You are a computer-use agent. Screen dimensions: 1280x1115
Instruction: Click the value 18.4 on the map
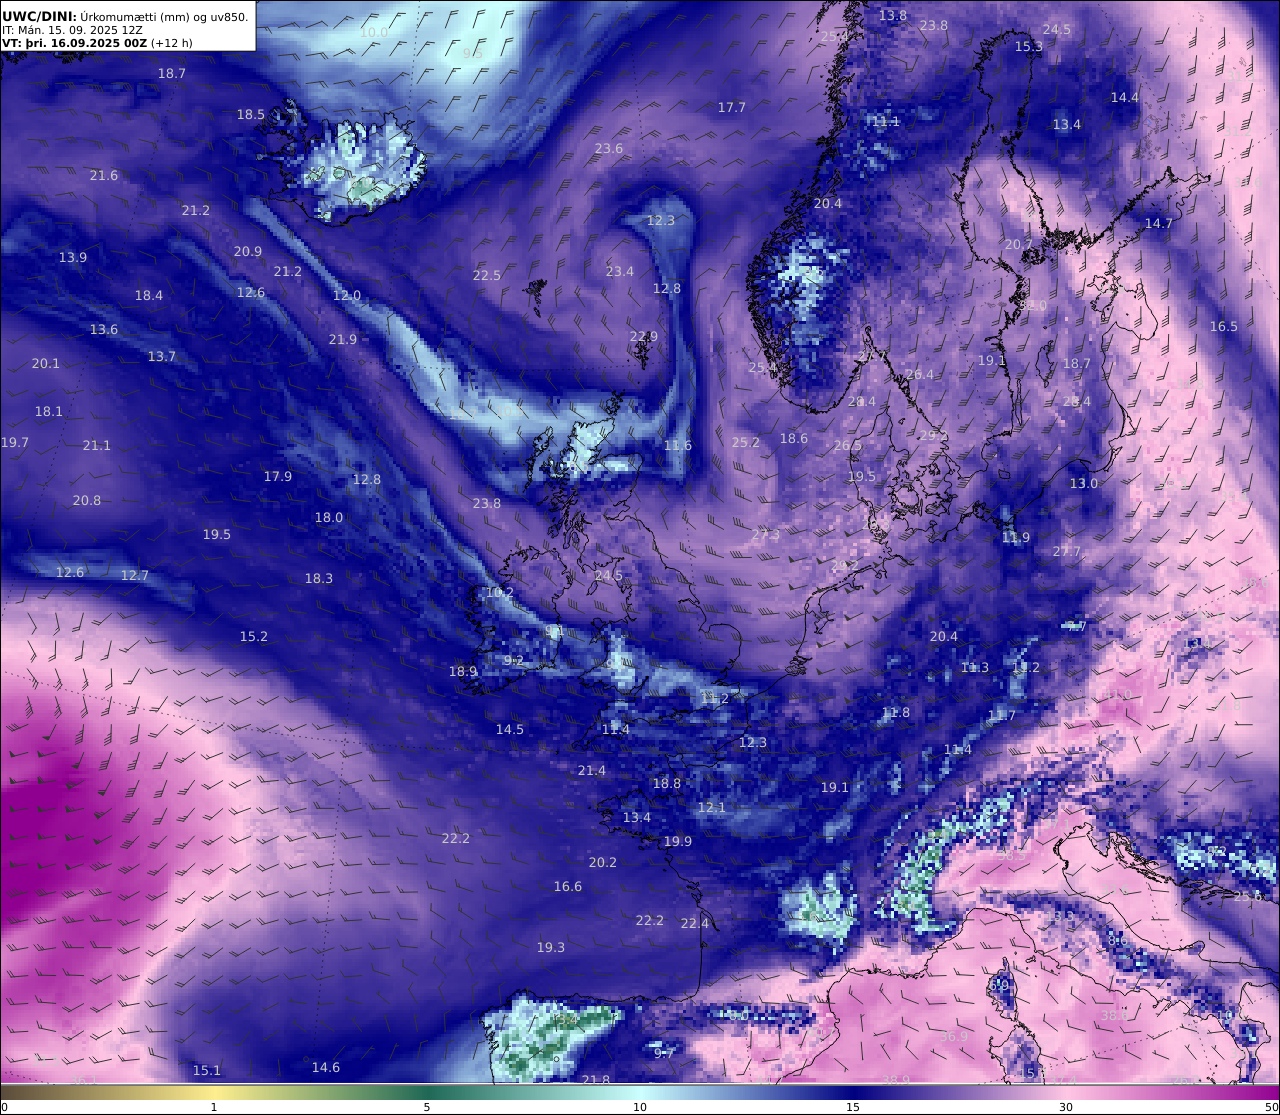pos(149,296)
